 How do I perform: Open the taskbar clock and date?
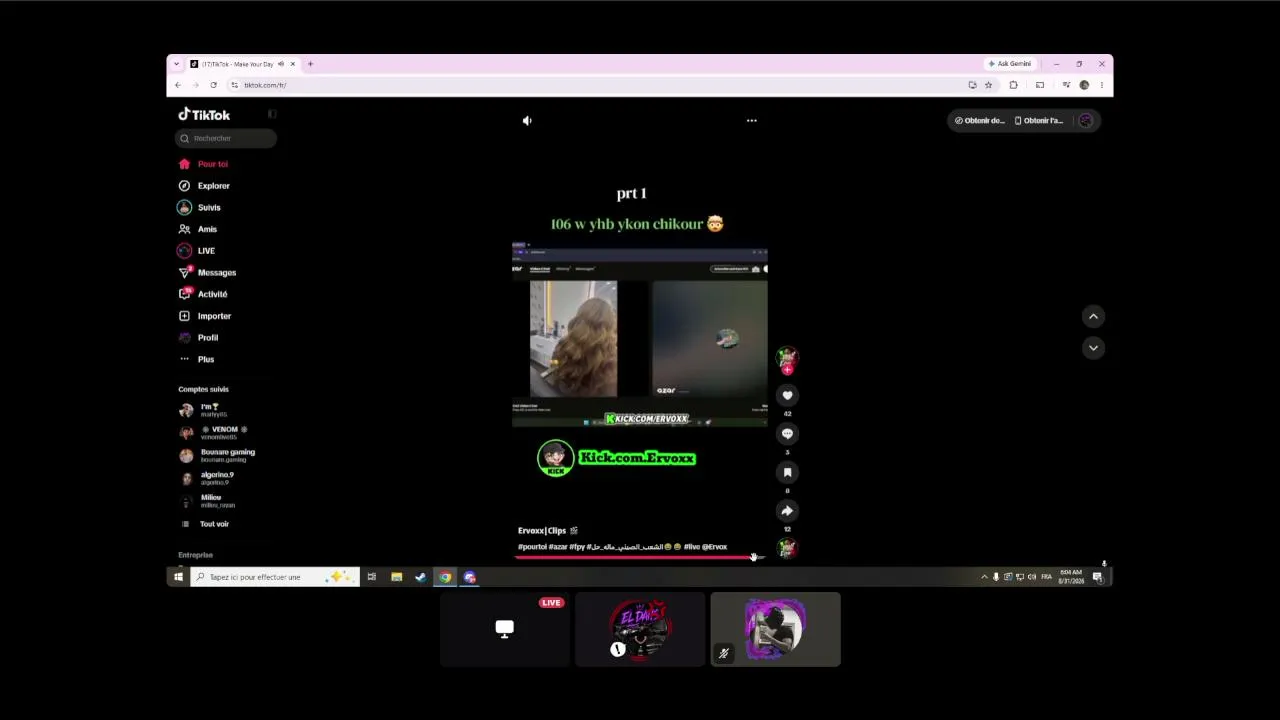pos(1071,577)
